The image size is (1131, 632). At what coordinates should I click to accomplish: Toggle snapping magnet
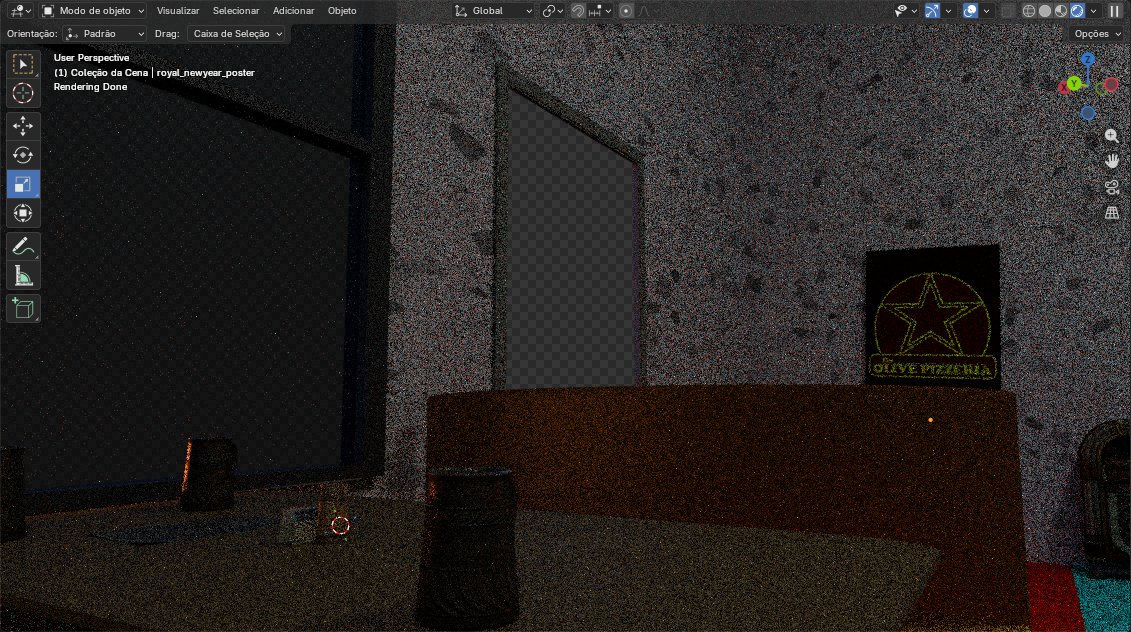(x=578, y=11)
